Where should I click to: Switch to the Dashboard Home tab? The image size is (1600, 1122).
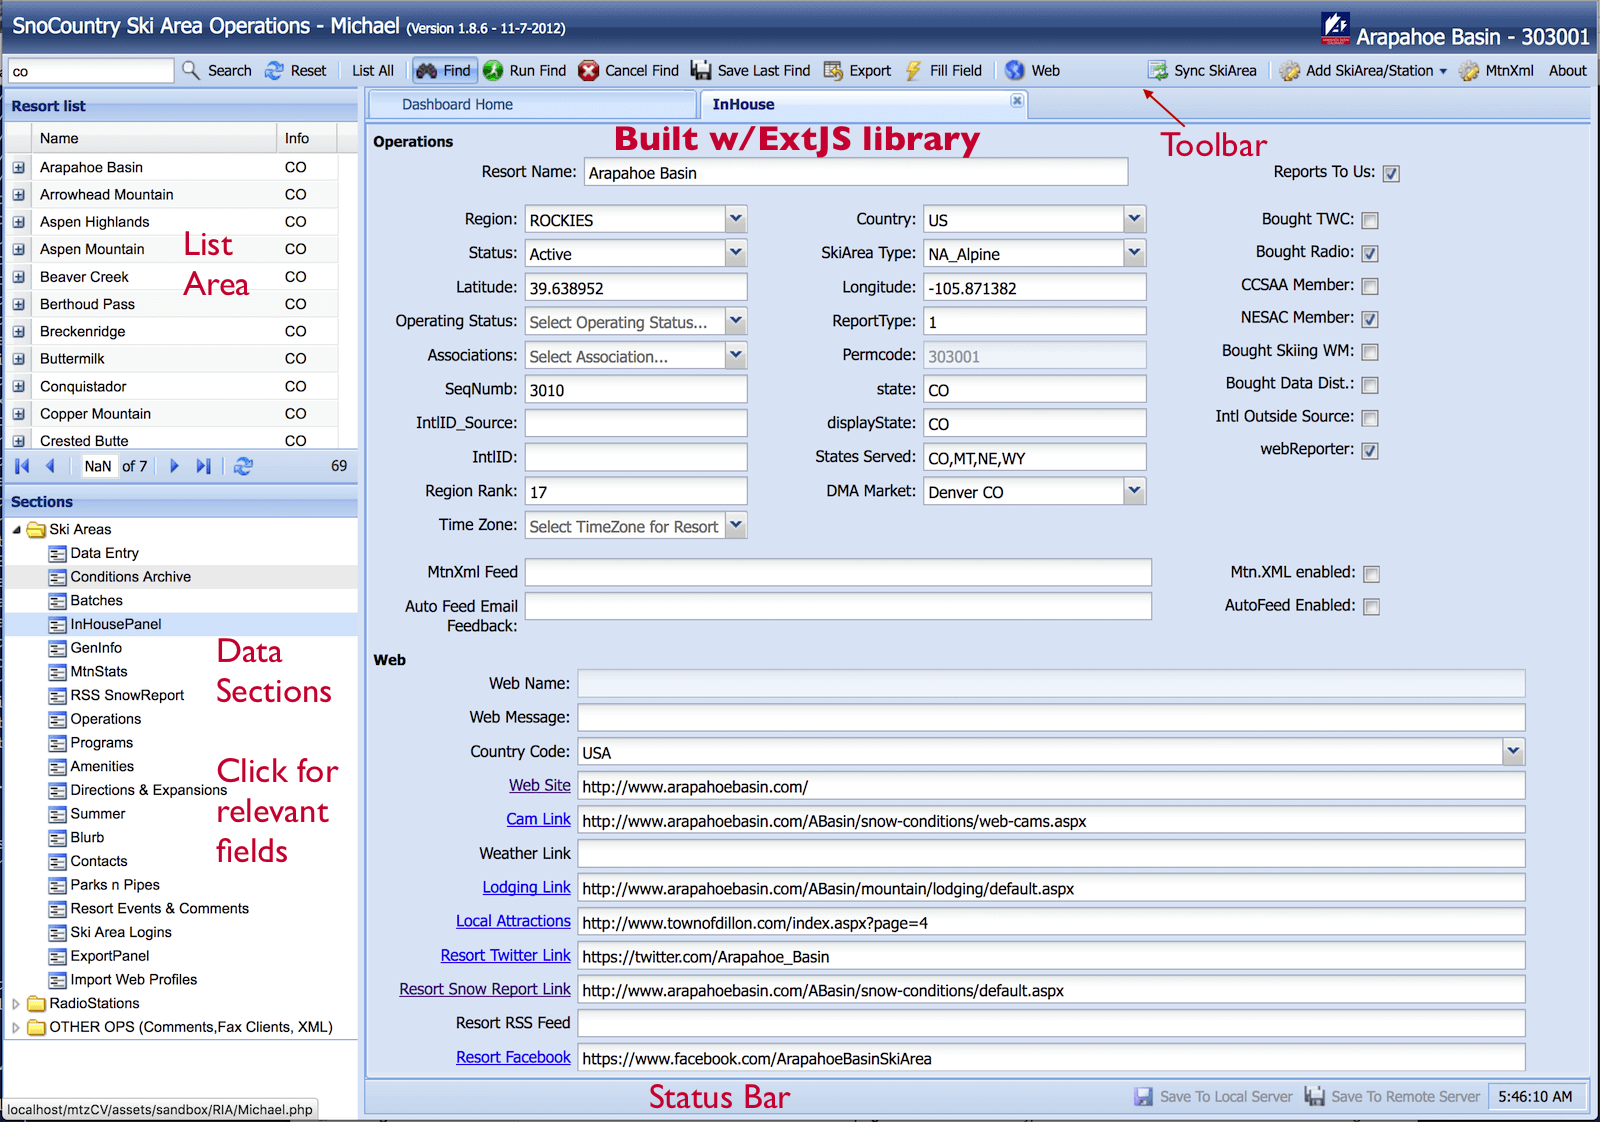point(457,104)
